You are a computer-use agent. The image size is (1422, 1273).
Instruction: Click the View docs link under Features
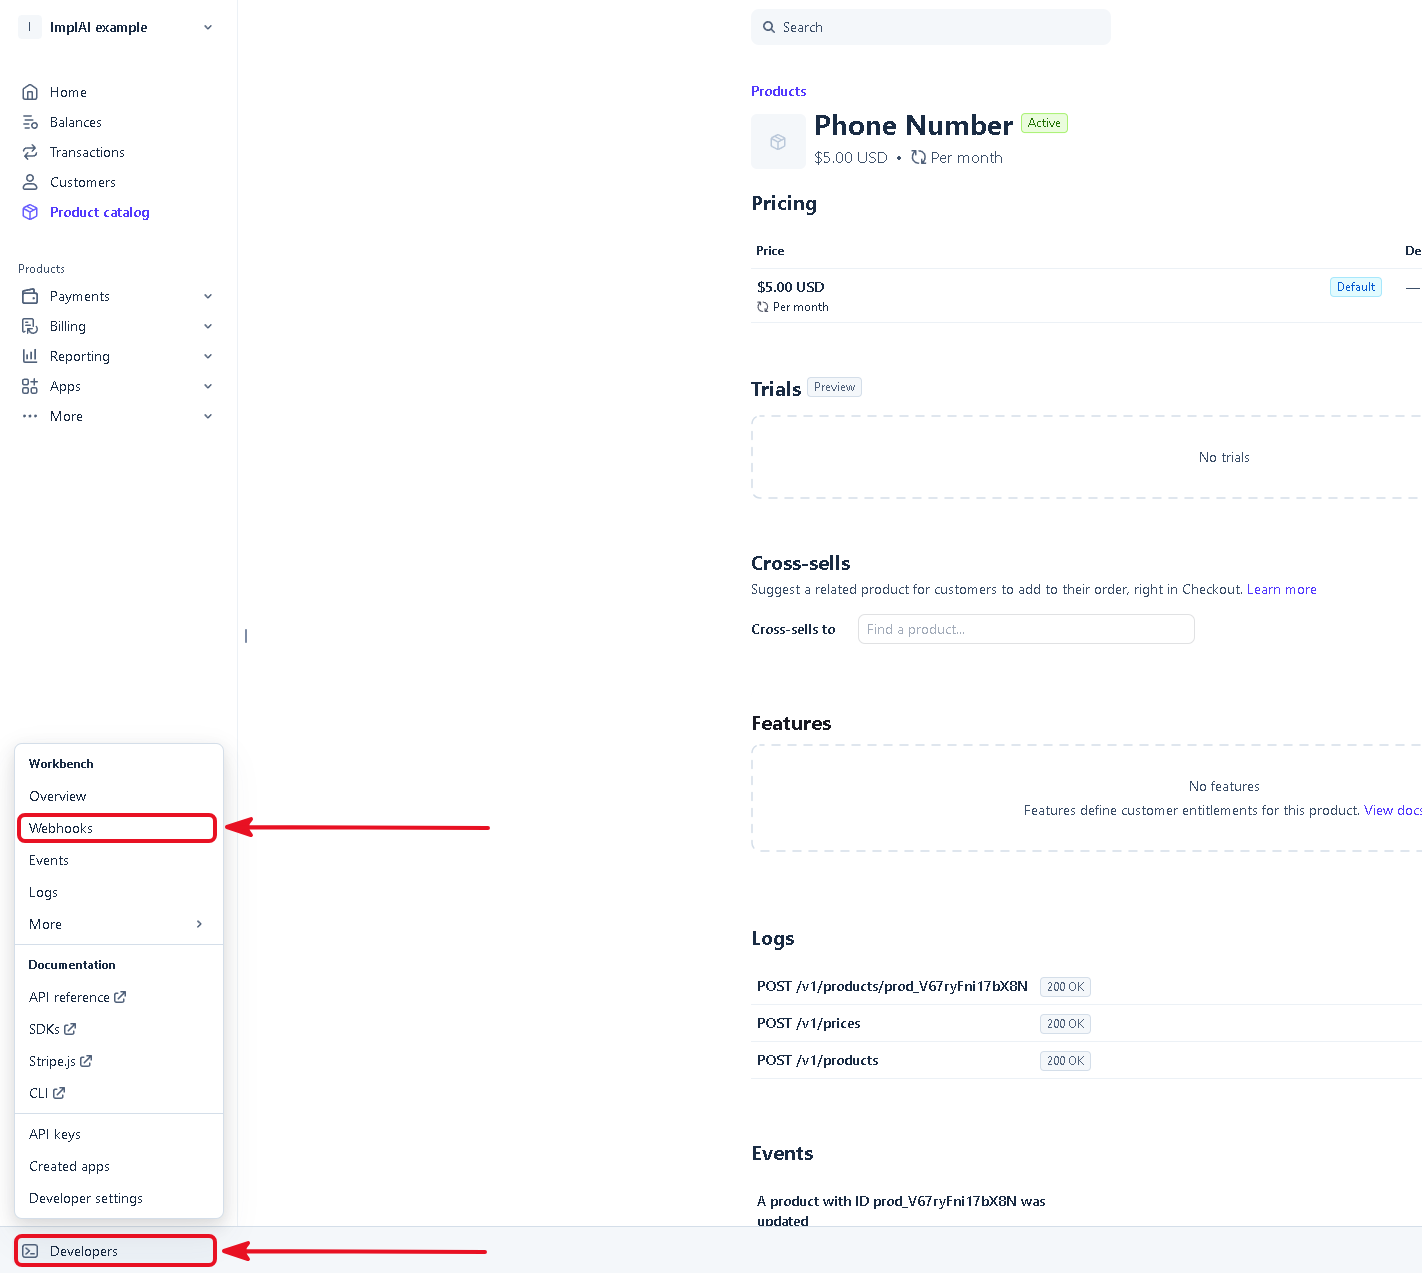[1392, 810]
